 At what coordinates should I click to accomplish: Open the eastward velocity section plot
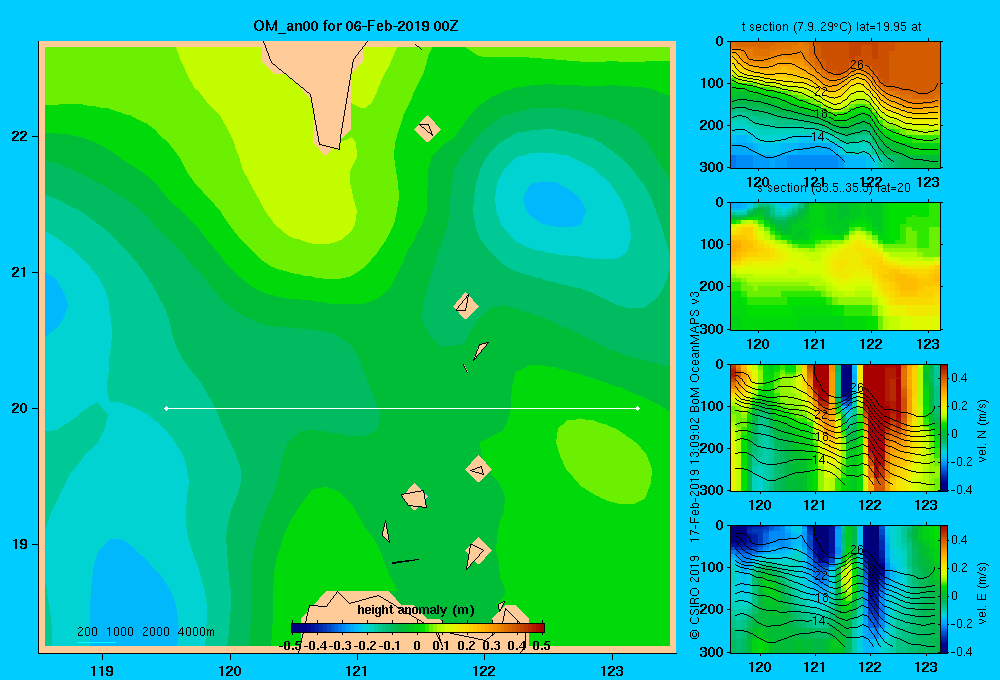835,589
